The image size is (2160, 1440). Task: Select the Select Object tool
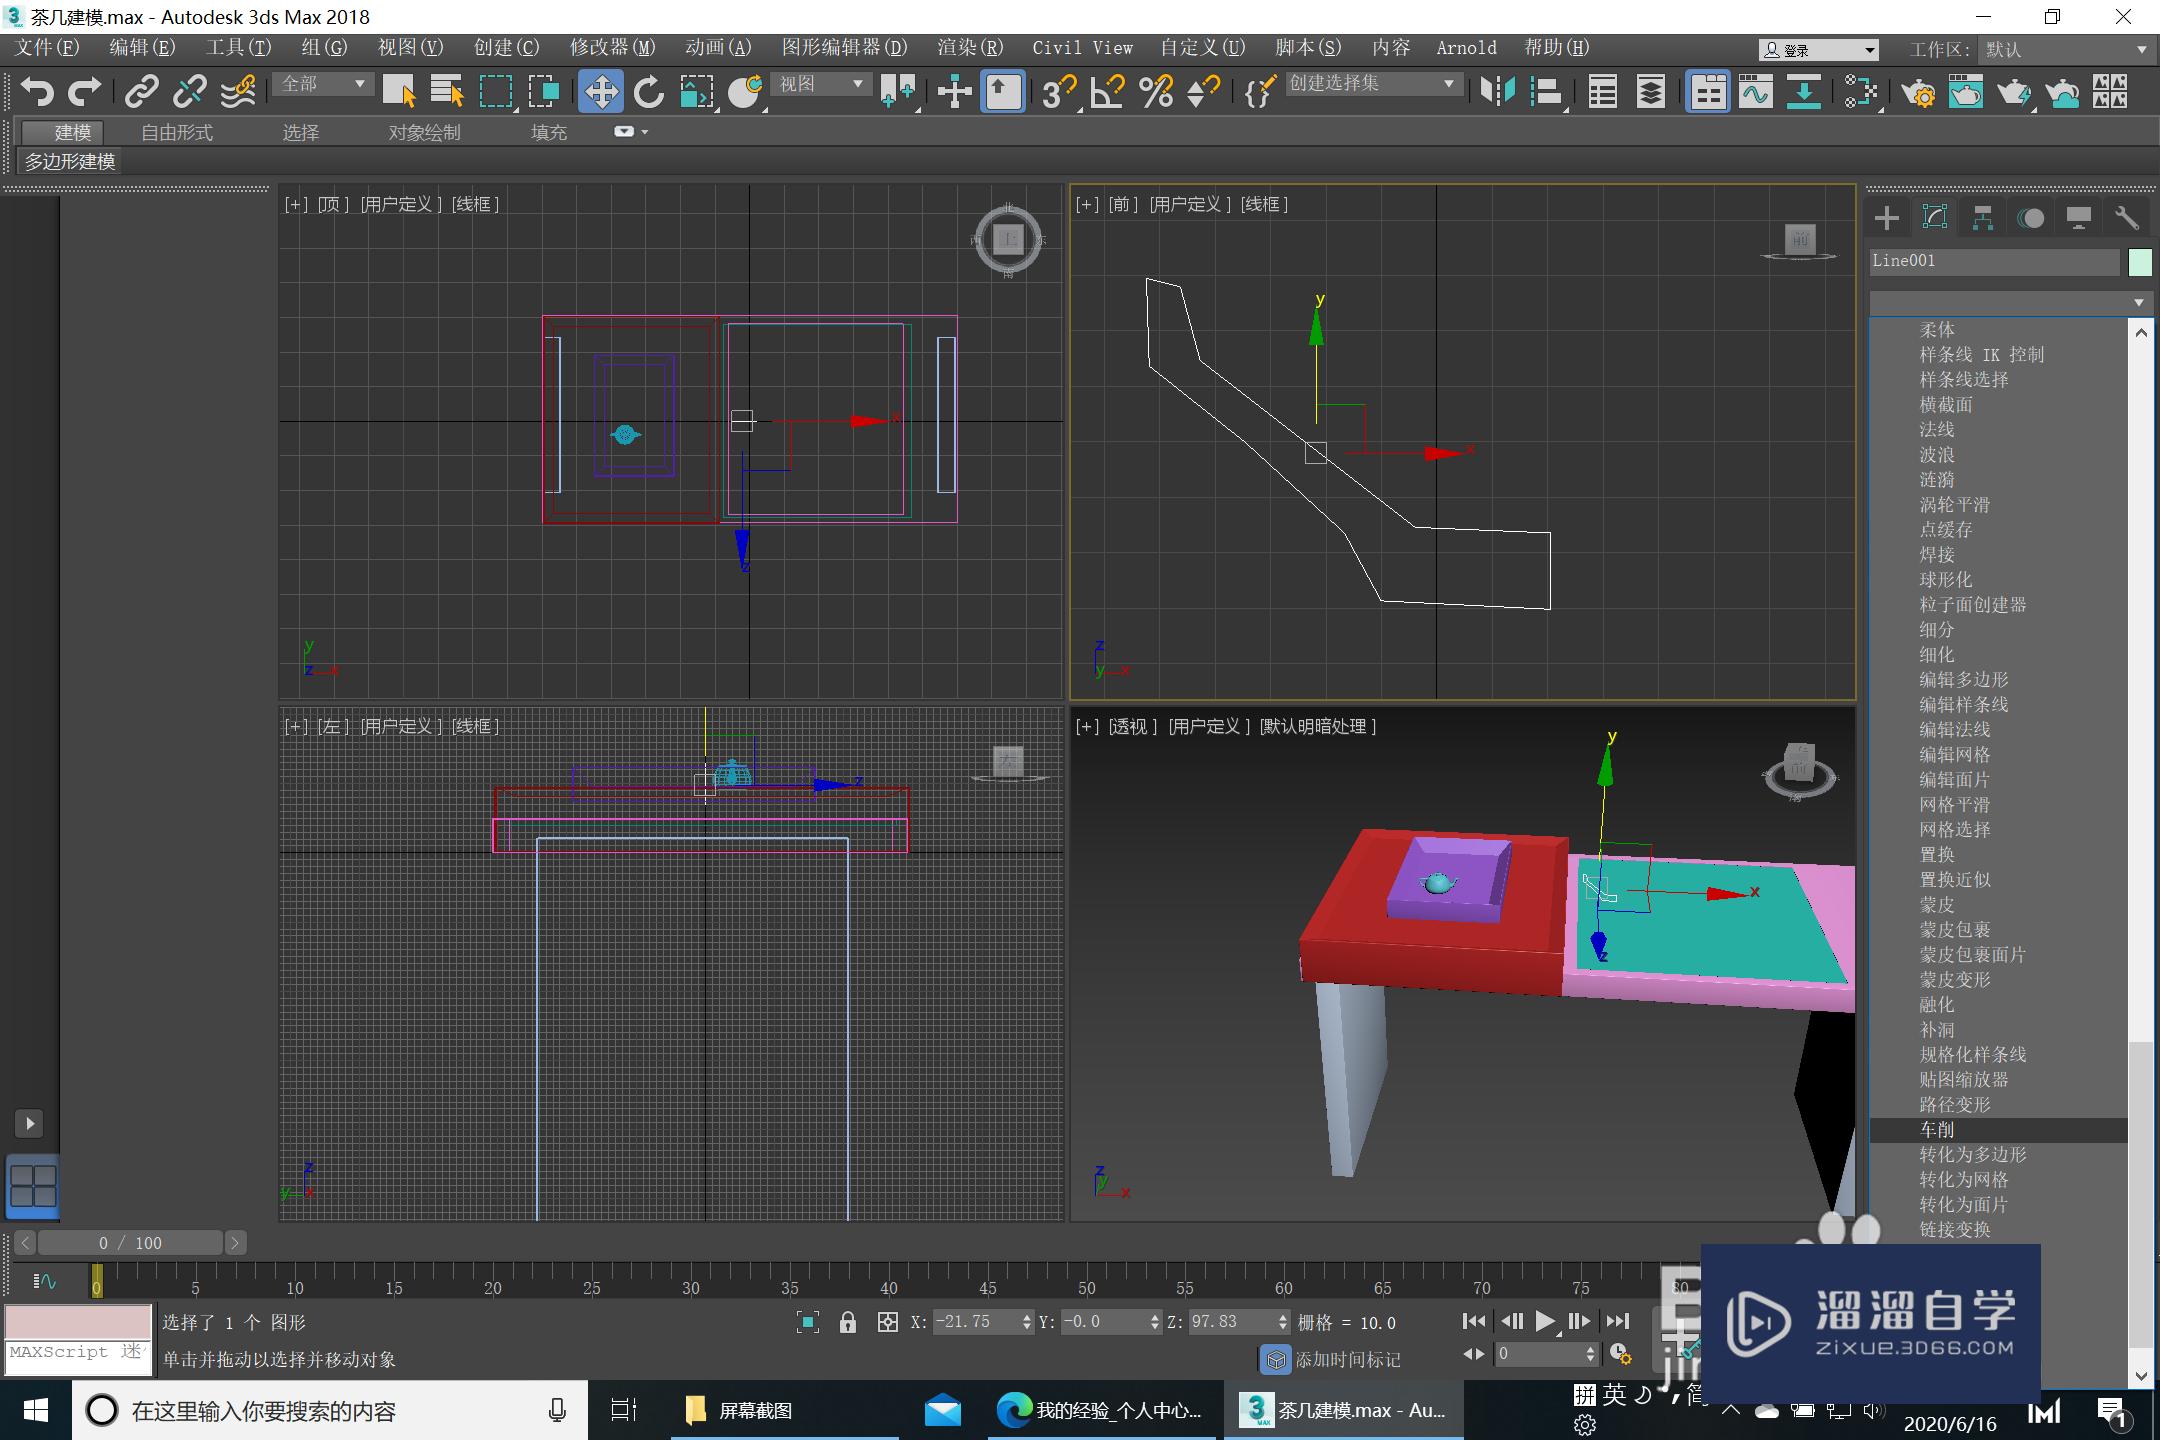pos(399,92)
